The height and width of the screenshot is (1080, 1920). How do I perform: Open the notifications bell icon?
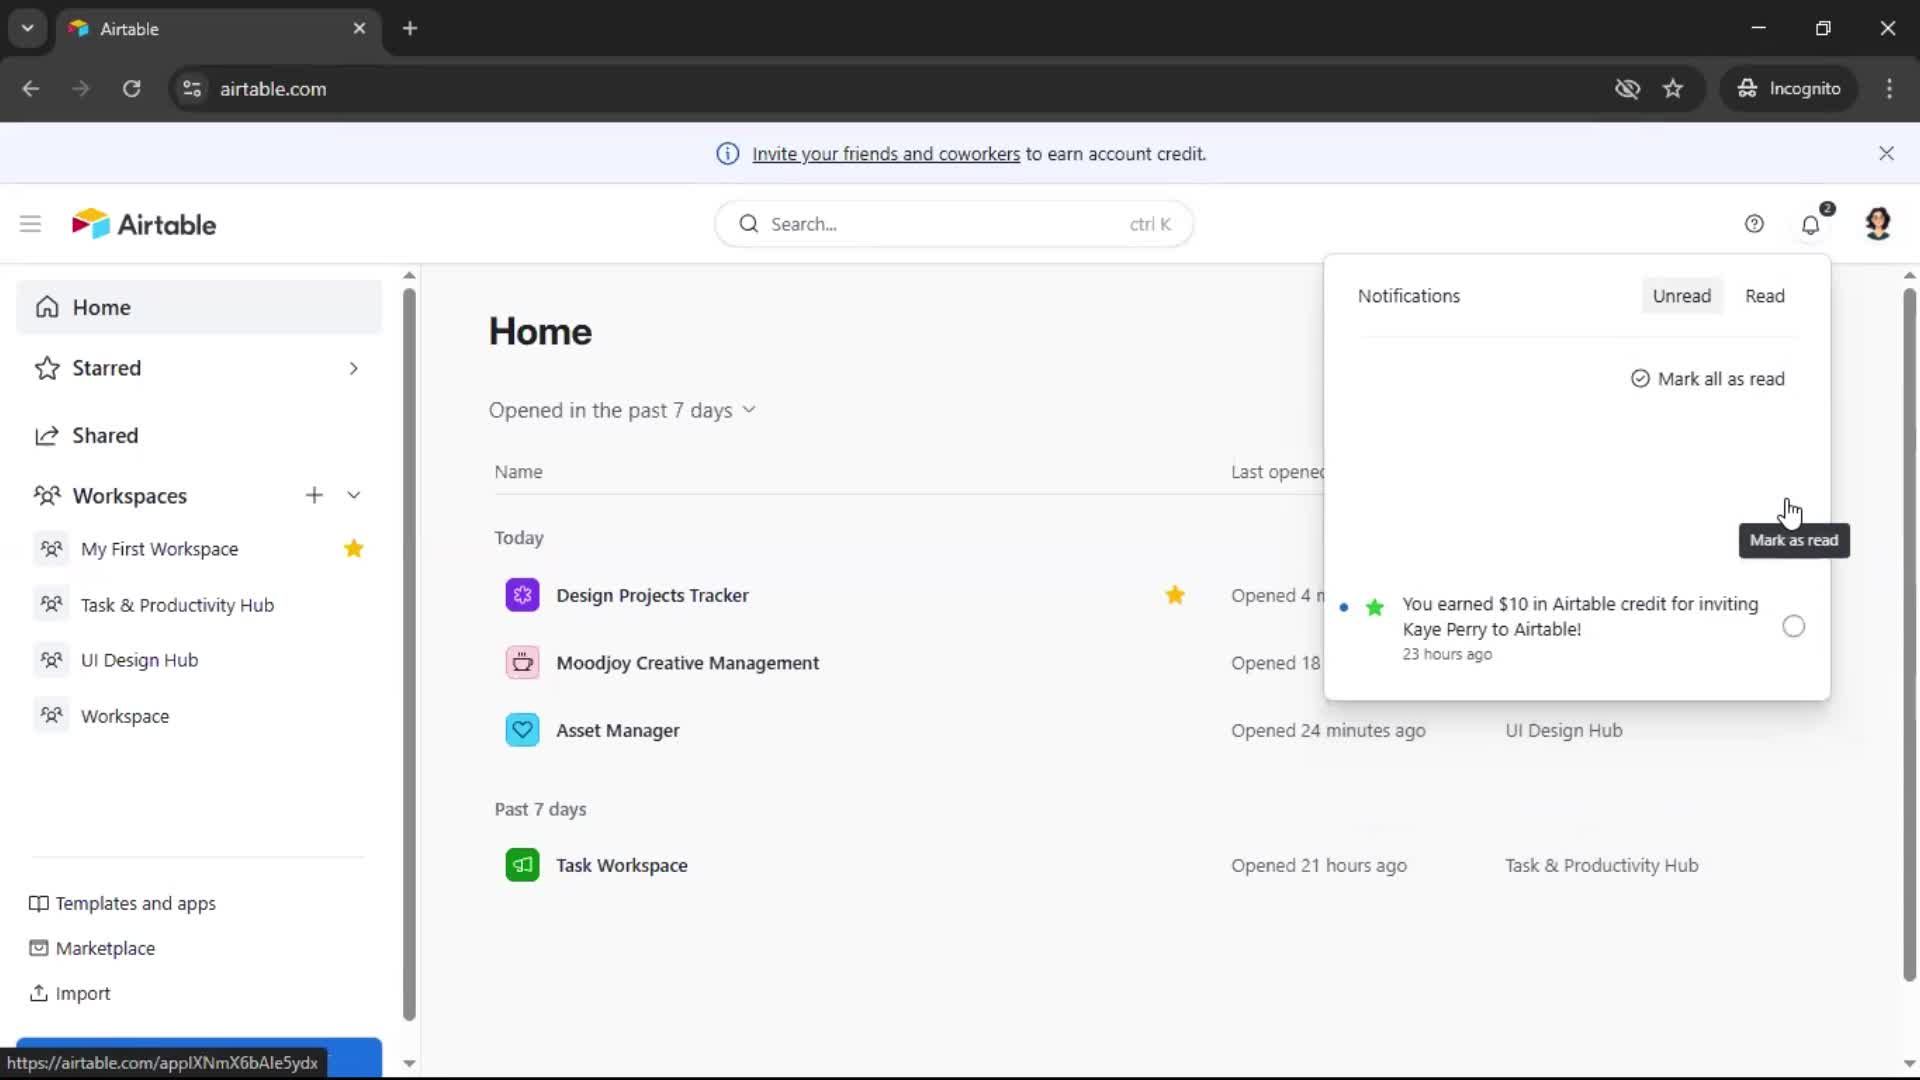click(x=1810, y=225)
